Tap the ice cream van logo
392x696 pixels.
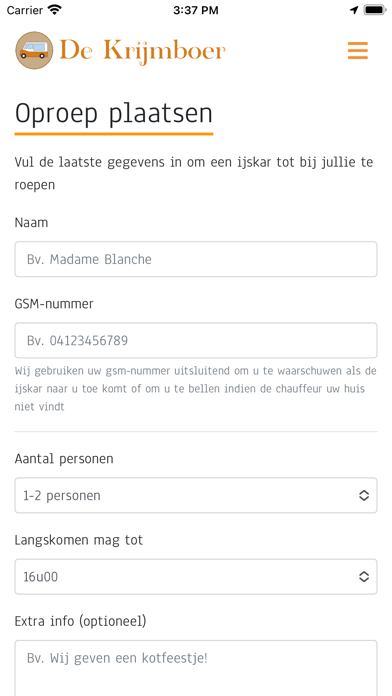tap(34, 50)
